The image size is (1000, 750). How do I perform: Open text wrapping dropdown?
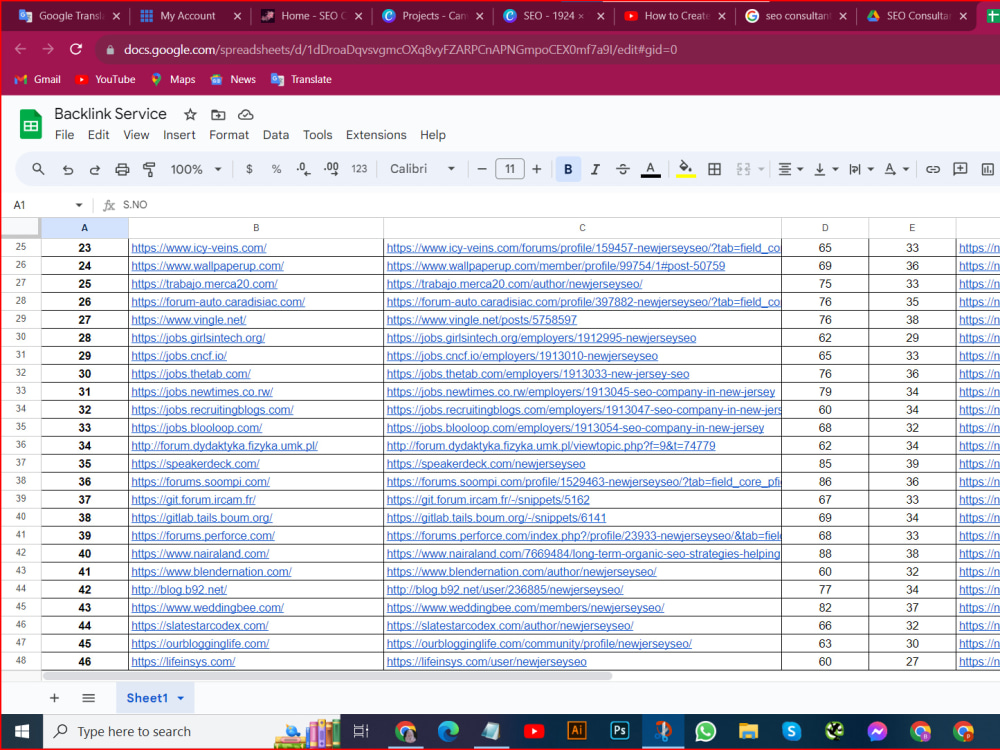[861, 169]
